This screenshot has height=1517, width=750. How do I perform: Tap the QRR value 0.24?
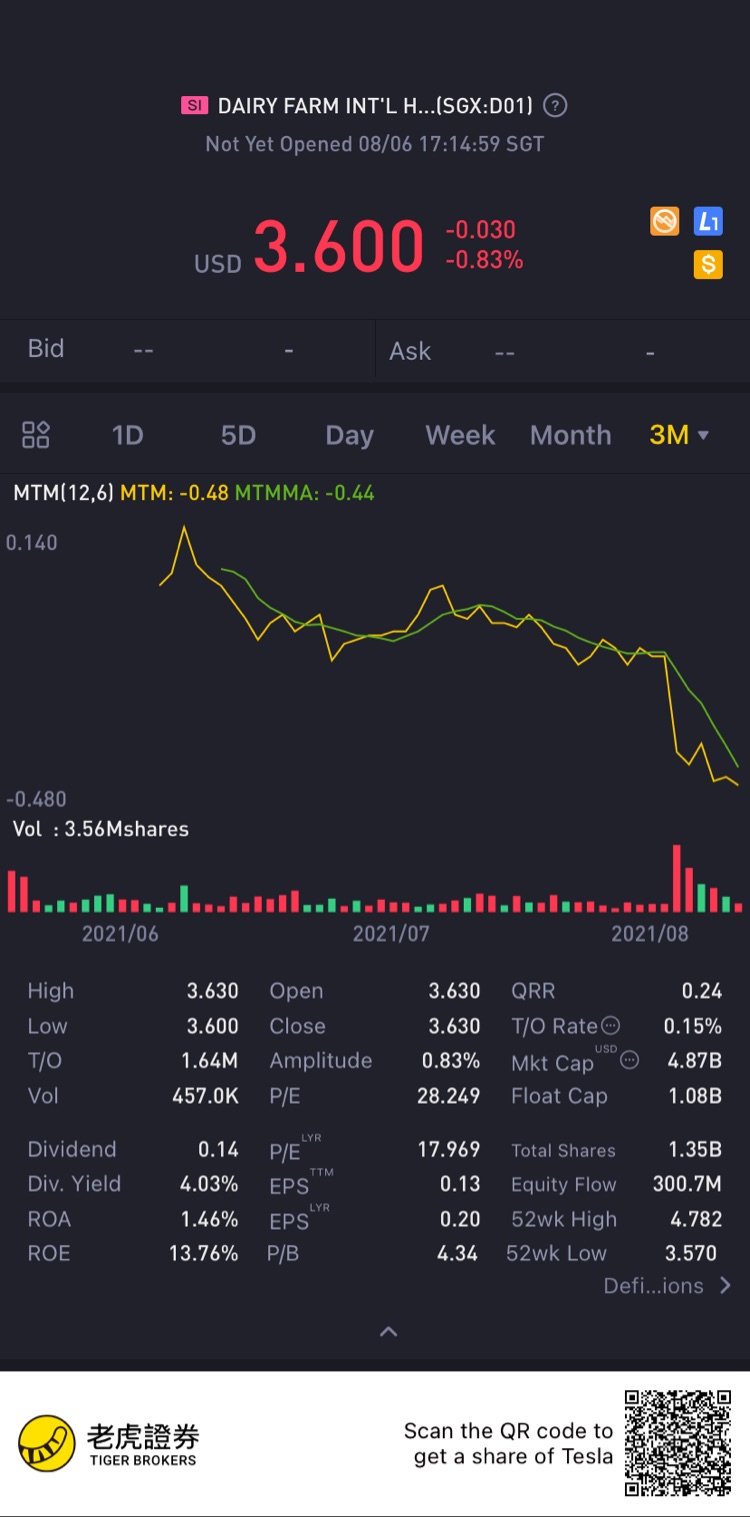702,991
